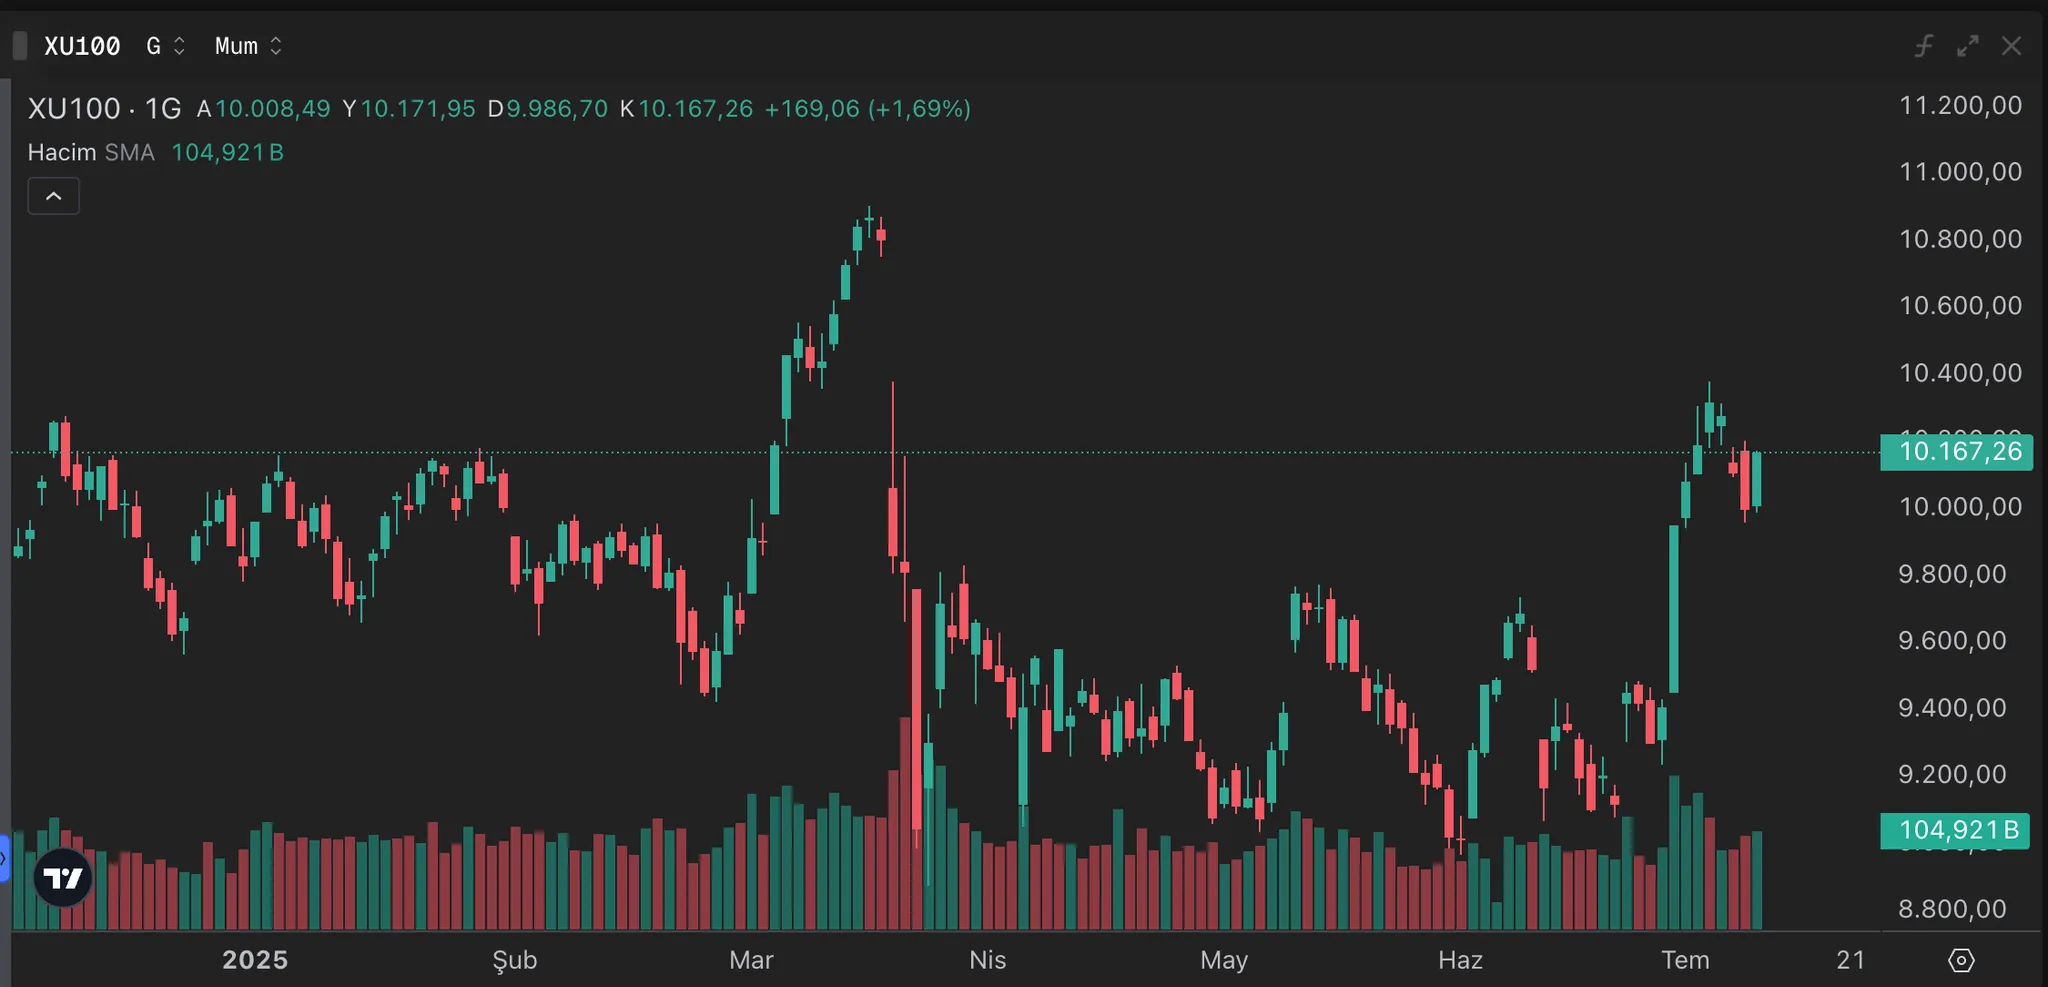Click the 21 date label on time axis
This screenshot has width=2048, height=987.
[x=1851, y=960]
